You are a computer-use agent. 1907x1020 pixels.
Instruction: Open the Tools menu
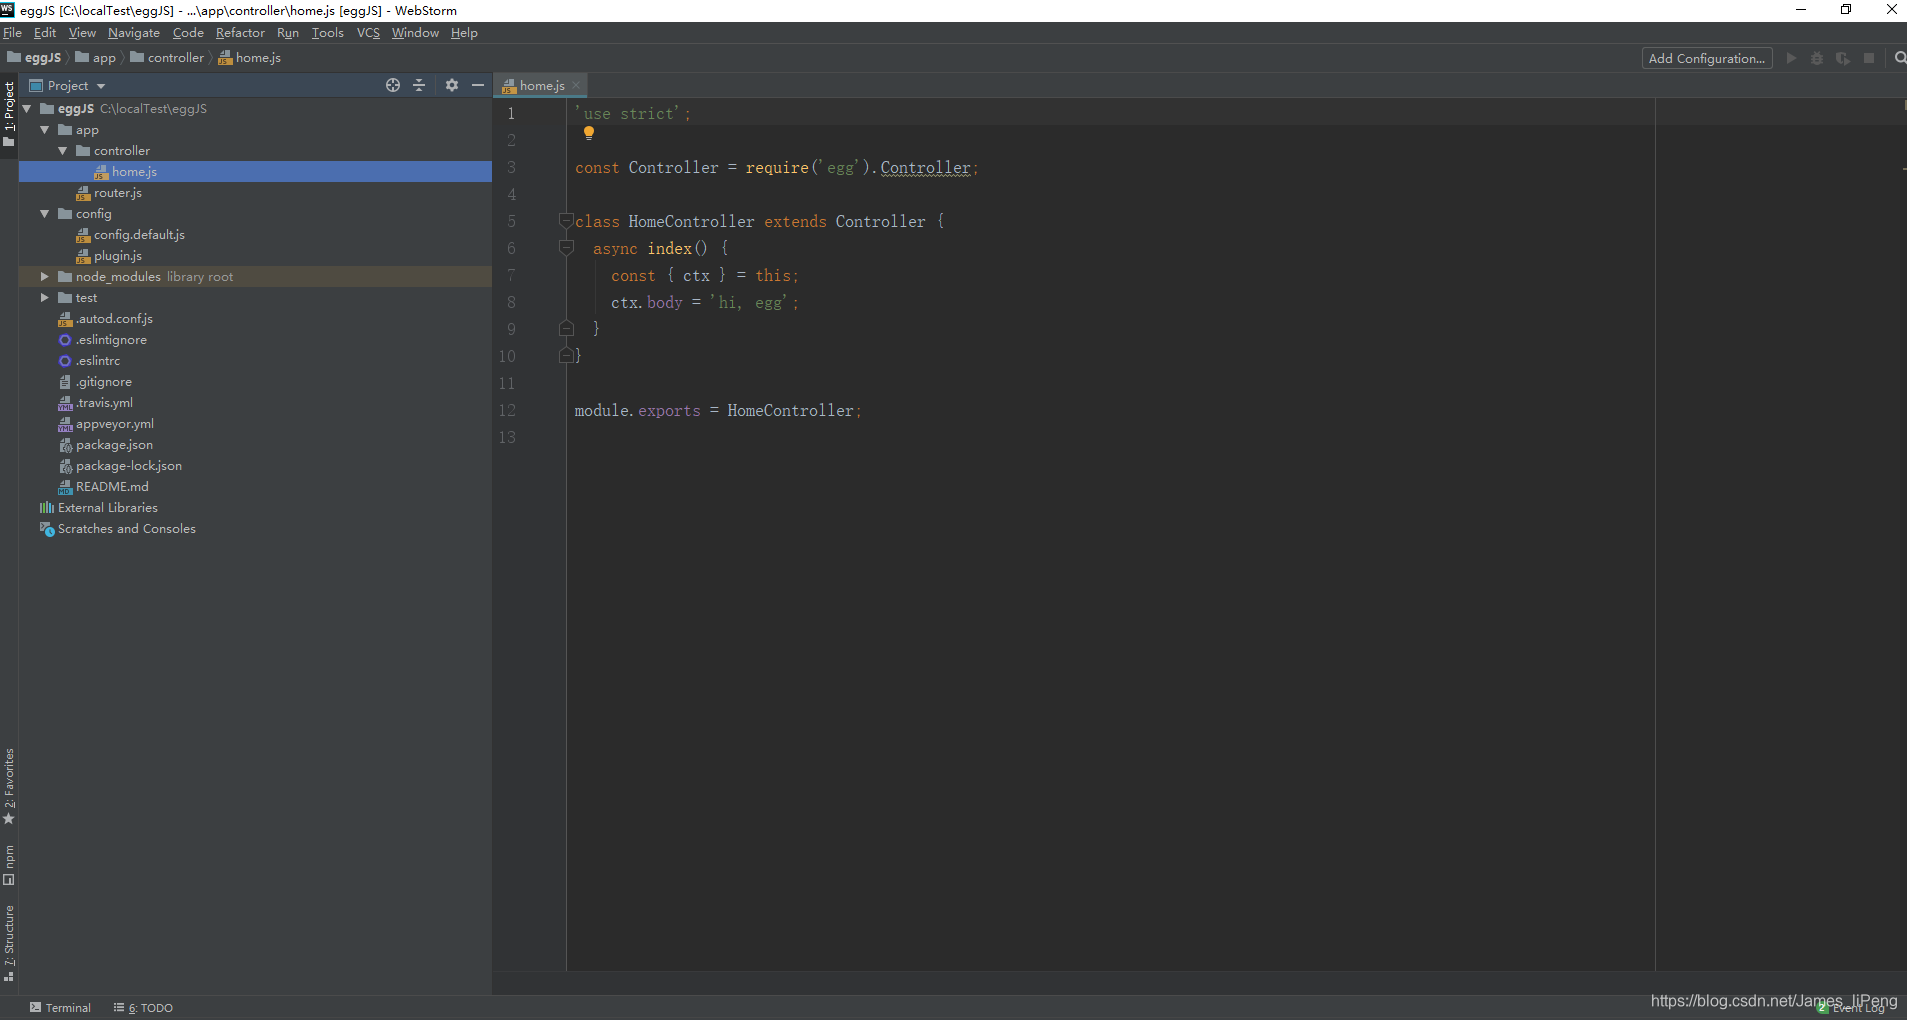click(328, 33)
